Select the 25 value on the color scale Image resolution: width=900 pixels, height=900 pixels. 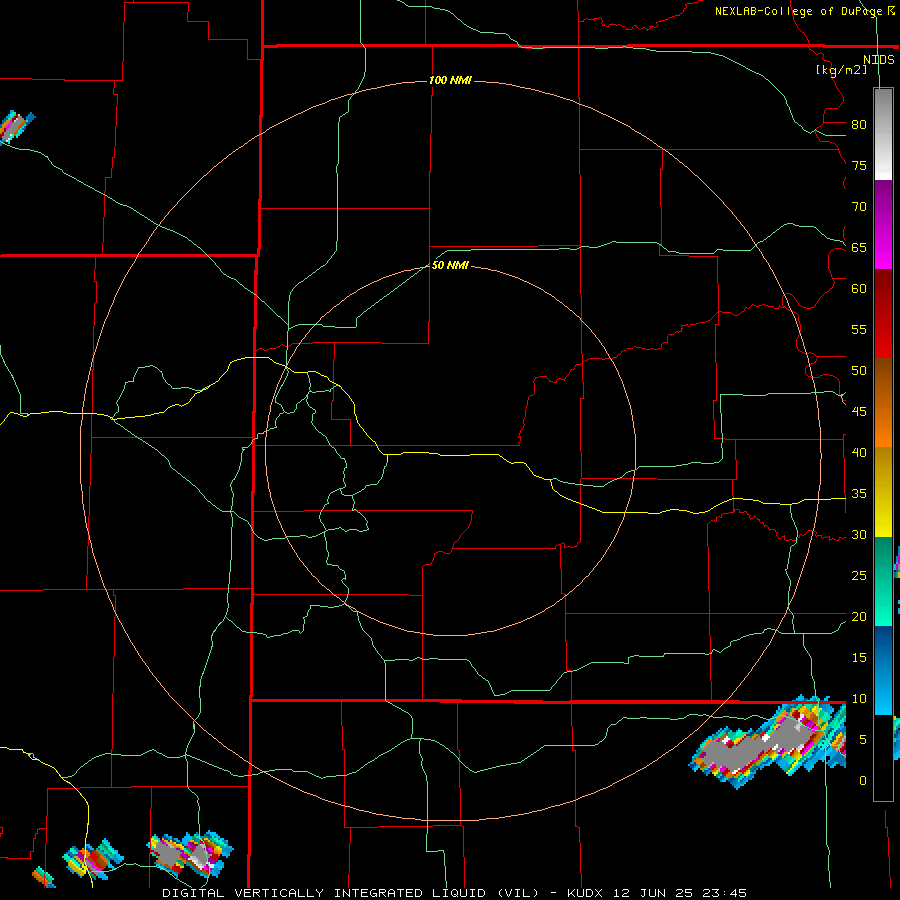tap(859, 576)
